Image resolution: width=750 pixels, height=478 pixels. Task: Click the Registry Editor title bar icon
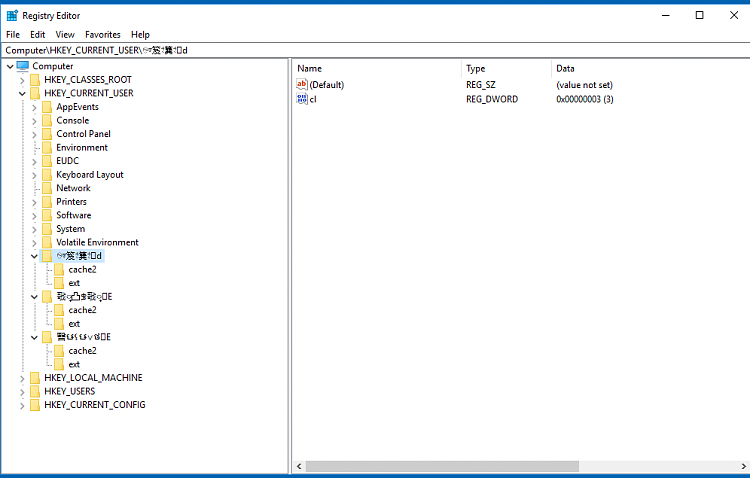[x=12, y=15]
